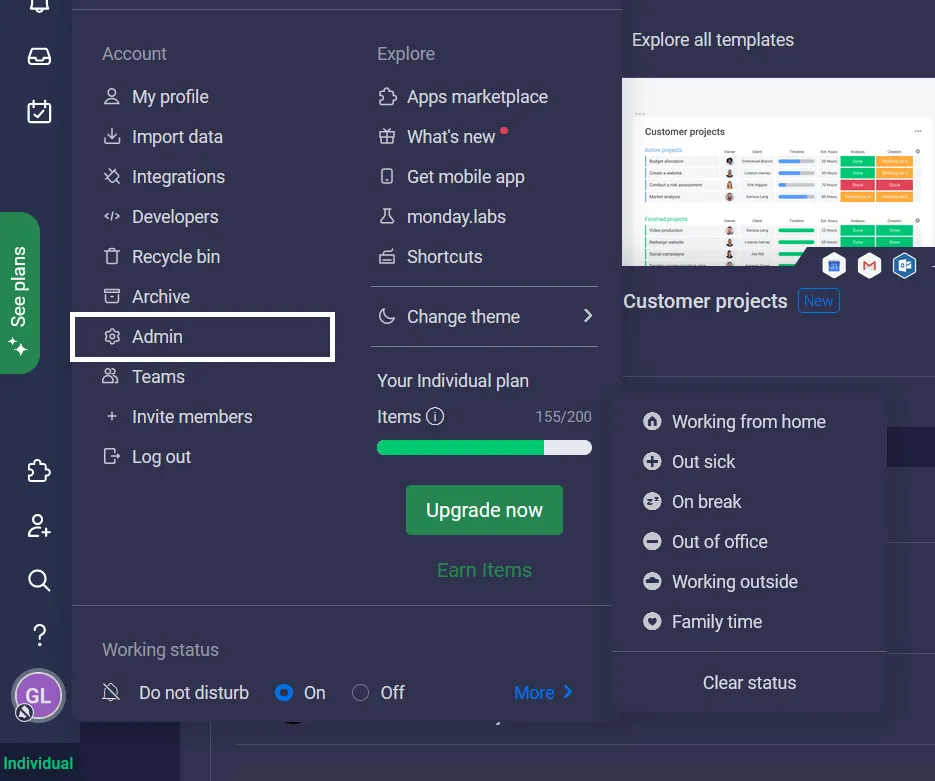The image size is (935, 781).
Task: Click the Your Individual plan text
Action: click(x=453, y=380)
